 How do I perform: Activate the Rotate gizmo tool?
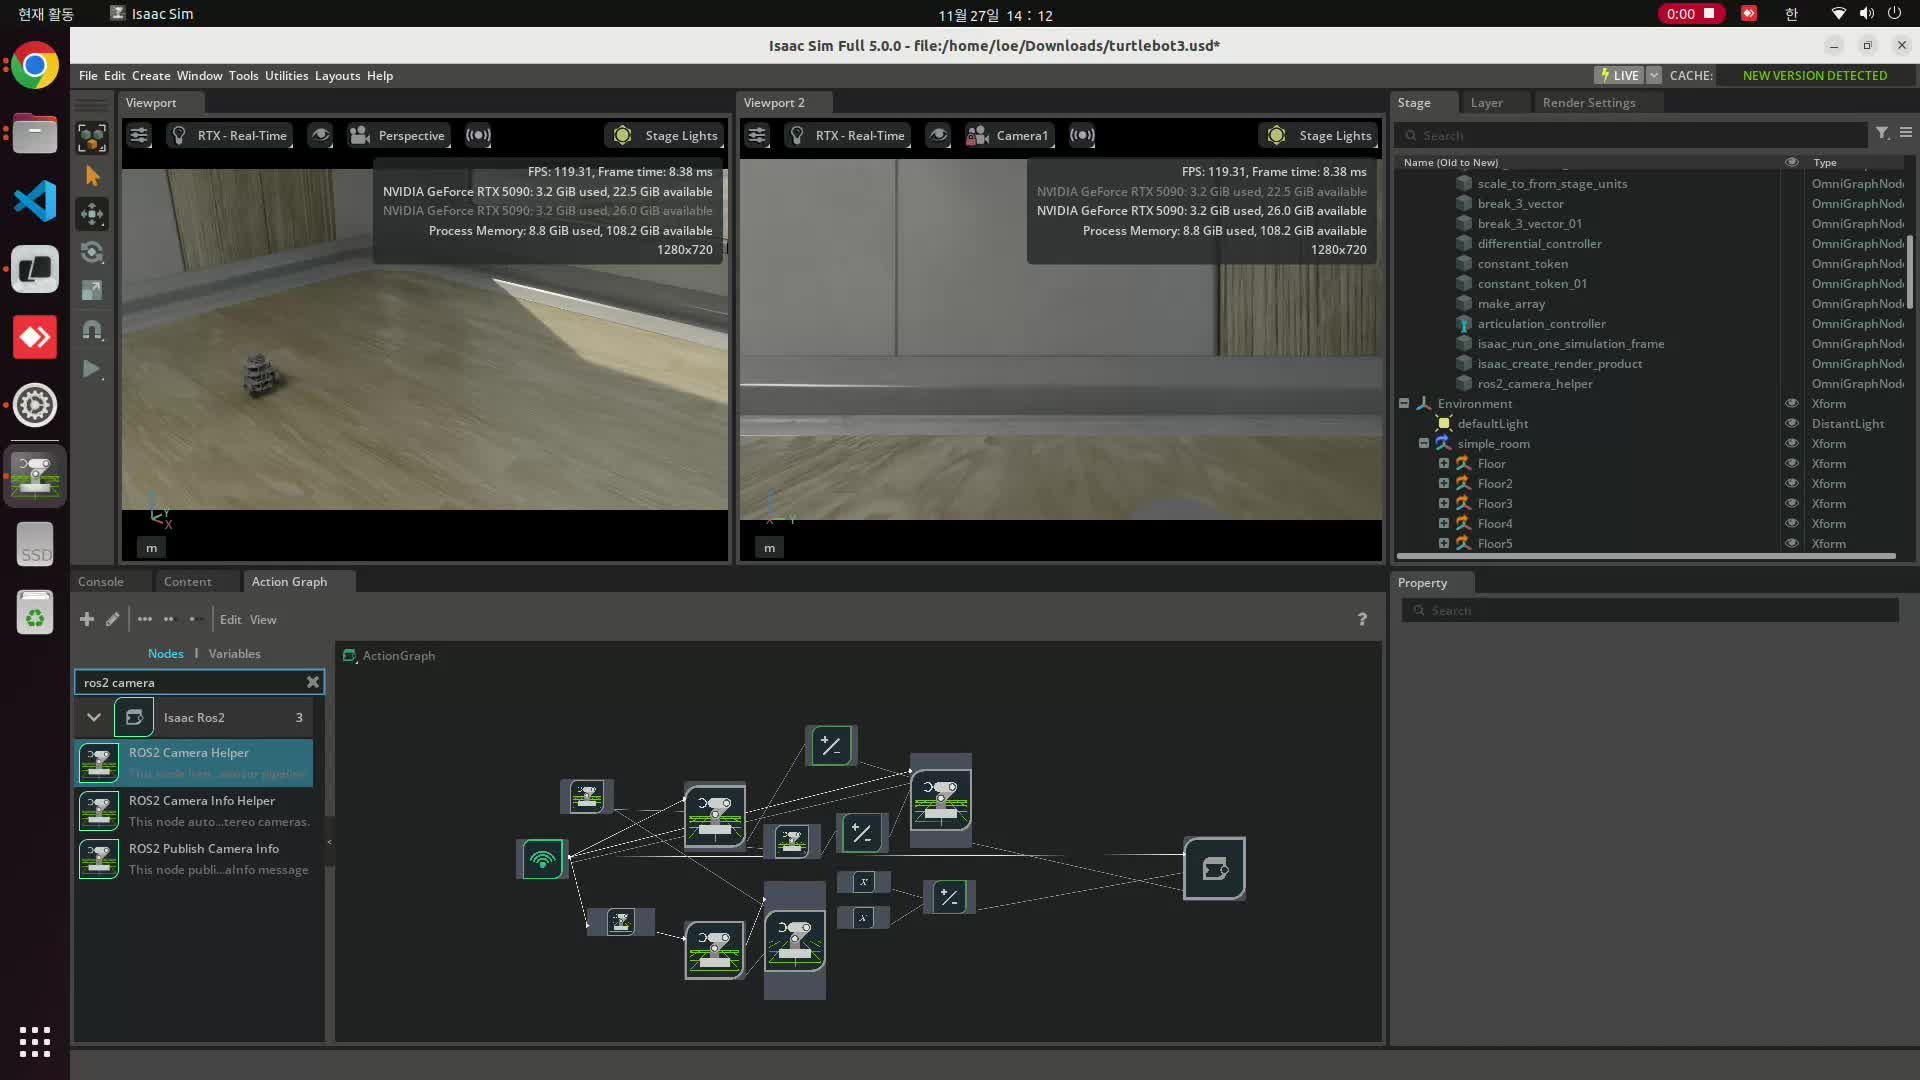click(92, 252)
